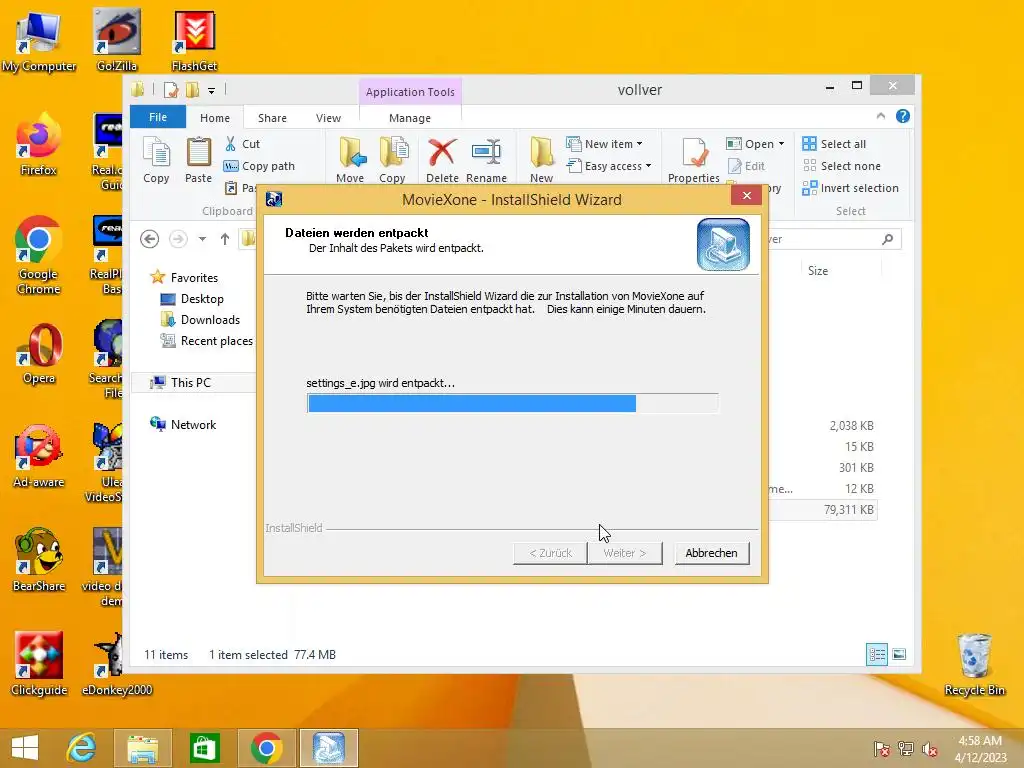Click the Copy to folder icon
The width and height of the screenshot is (1024, 768).
(392, 160)
